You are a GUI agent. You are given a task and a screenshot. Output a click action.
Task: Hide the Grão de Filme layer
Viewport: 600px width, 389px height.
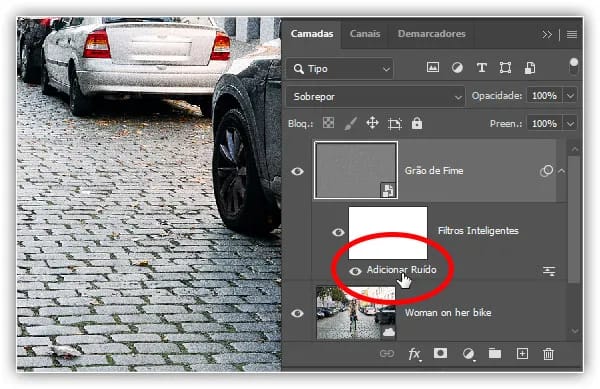(x=297, y=171)
